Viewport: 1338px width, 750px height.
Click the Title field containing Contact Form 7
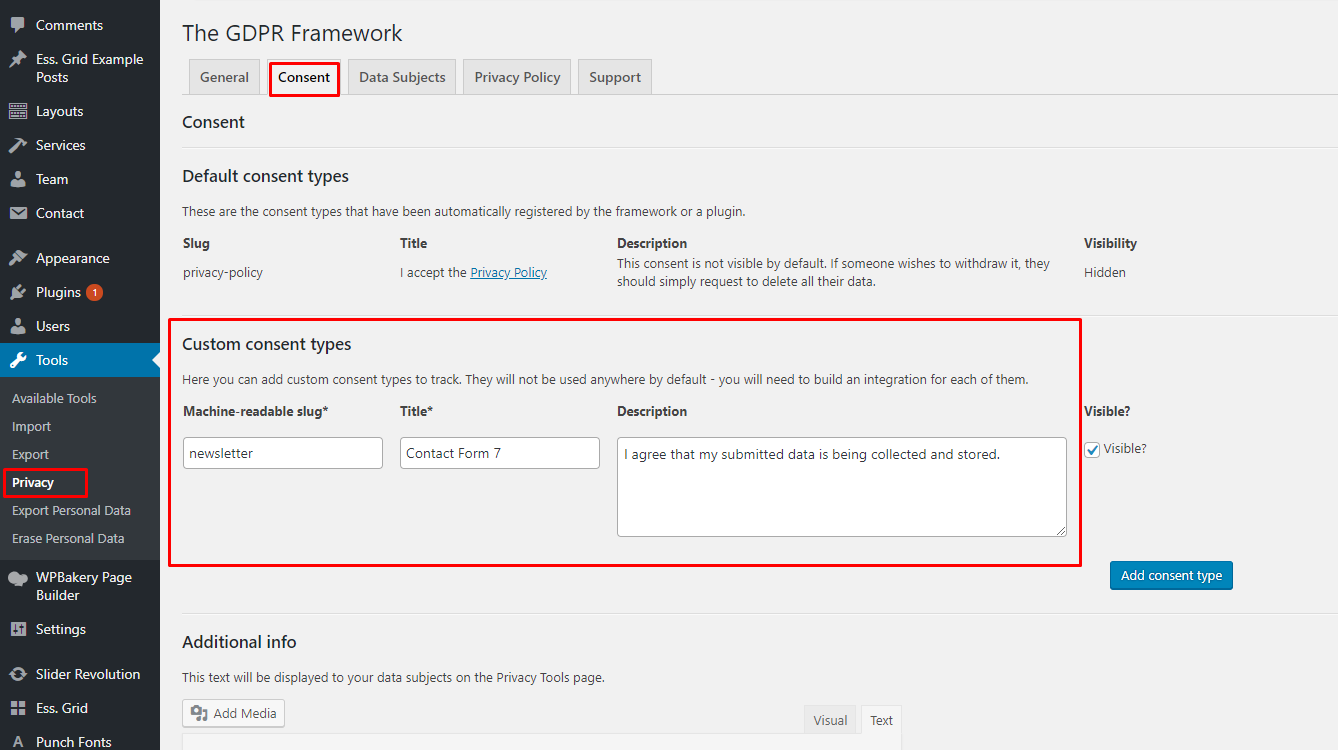point(499,453)
